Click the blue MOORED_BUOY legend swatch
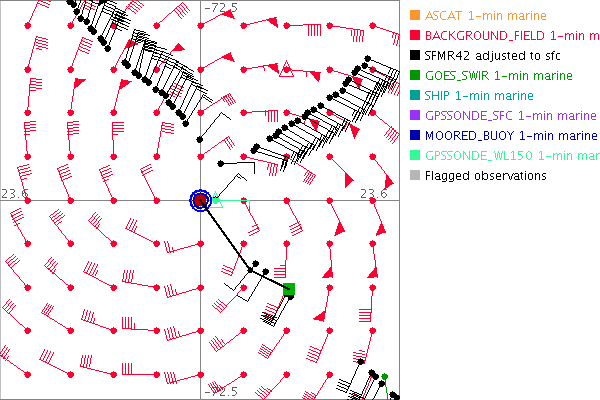600x400 pixels. pos(413,136)
